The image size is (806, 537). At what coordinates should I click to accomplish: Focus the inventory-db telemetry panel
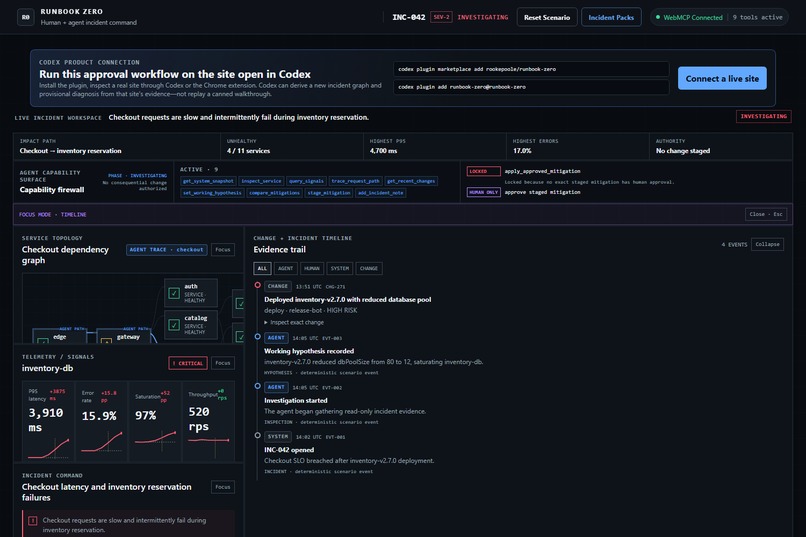coord(223,363)
